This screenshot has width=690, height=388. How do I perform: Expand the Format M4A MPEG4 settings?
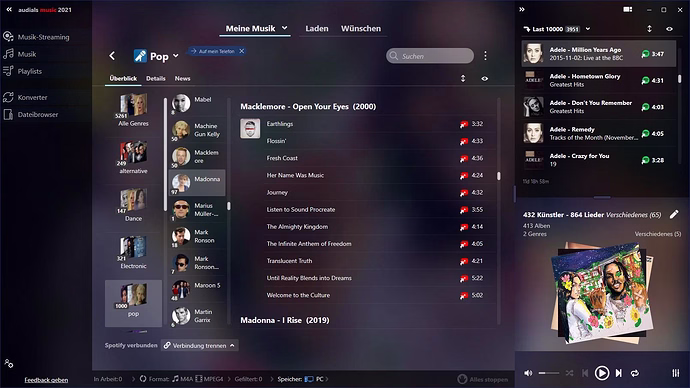(x=229, y=379)
